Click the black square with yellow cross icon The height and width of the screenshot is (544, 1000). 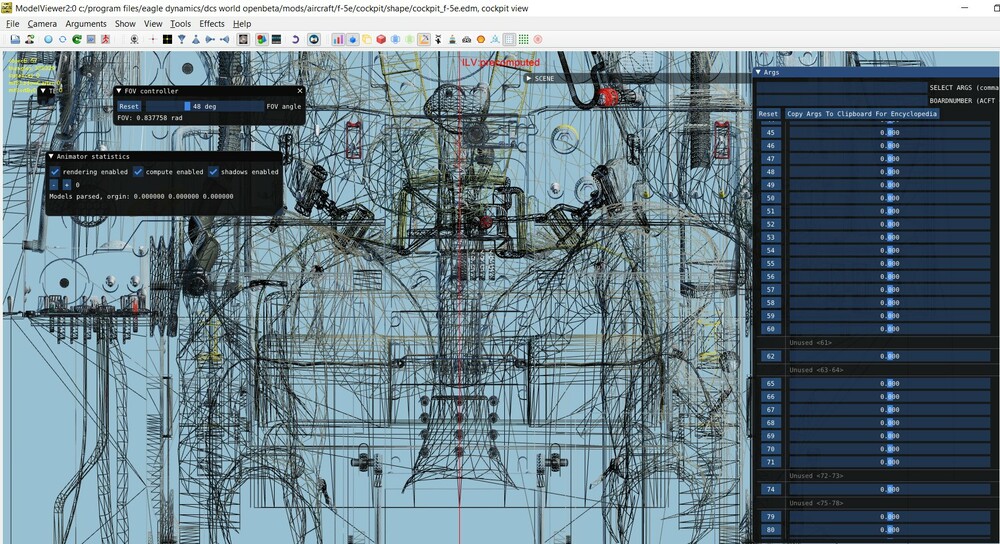pos(167,39)
